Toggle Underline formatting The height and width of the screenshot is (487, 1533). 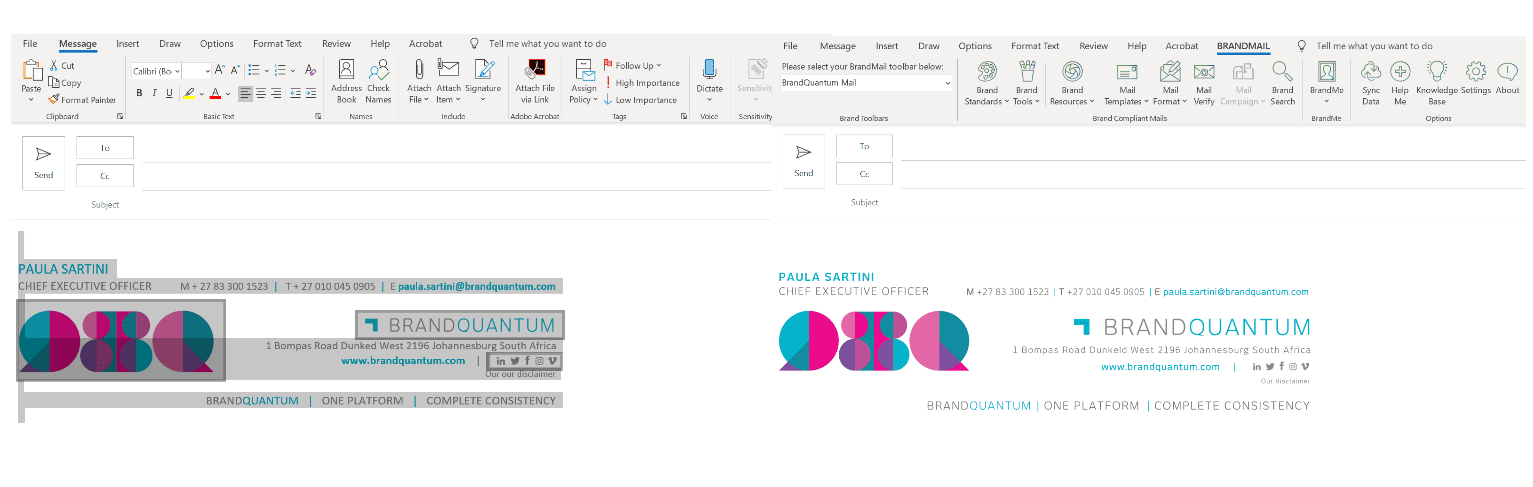coord(169,93)
